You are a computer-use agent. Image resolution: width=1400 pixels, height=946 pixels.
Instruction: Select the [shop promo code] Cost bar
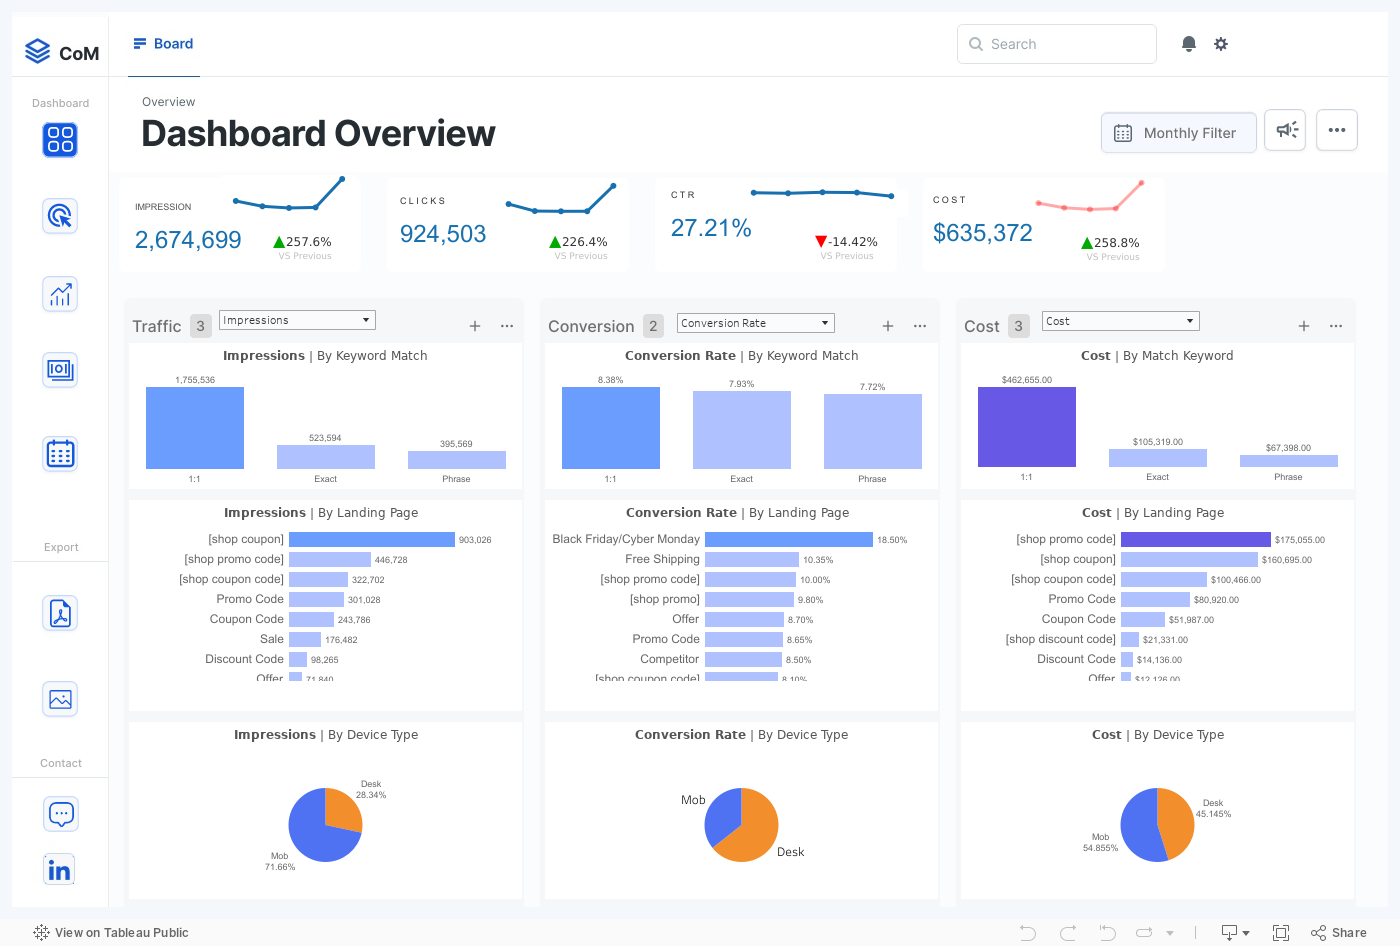[x=1196, y=539]
